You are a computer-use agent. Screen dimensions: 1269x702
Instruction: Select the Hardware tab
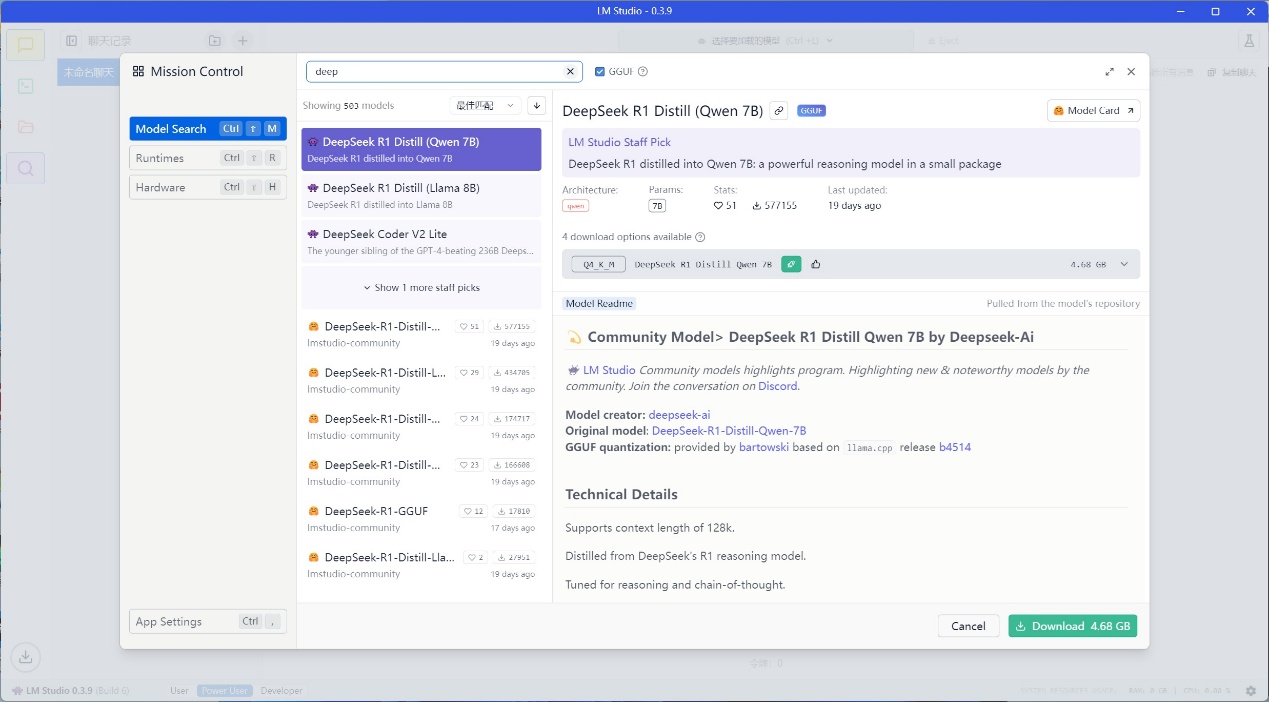208,187
